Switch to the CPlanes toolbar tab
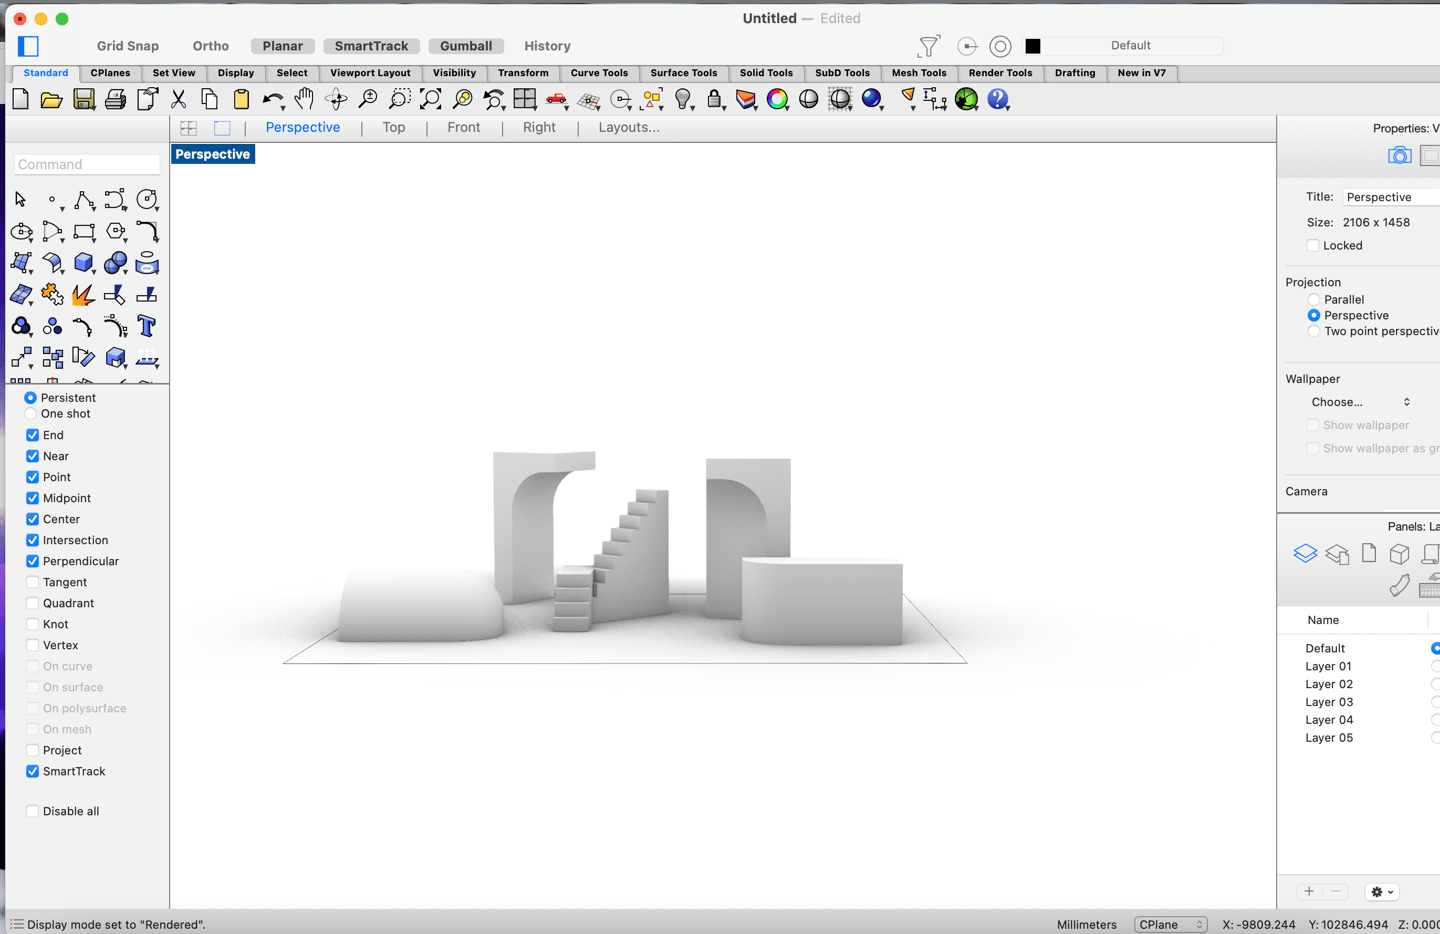 (x=110, y=73)
